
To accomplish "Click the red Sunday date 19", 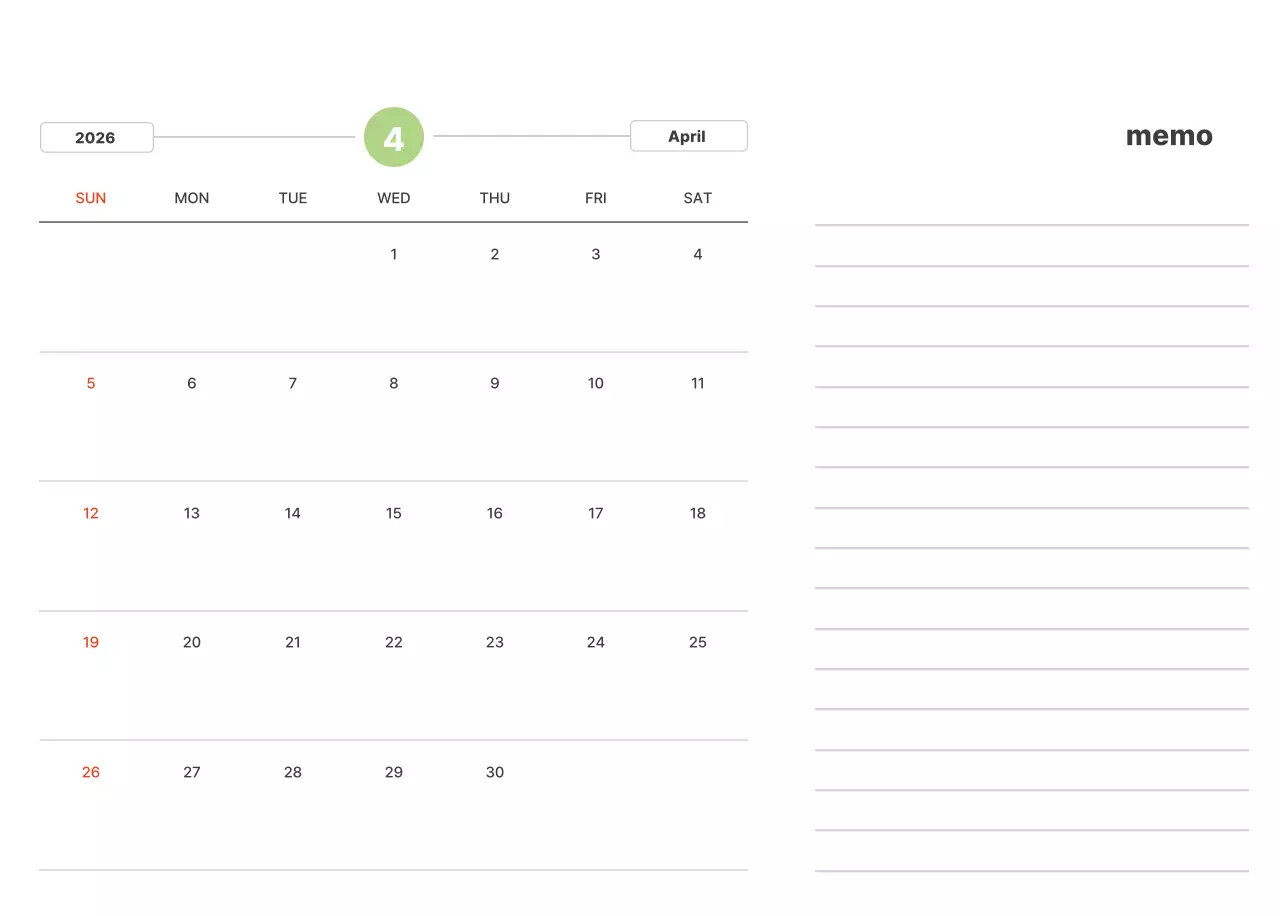I will 91,642.
